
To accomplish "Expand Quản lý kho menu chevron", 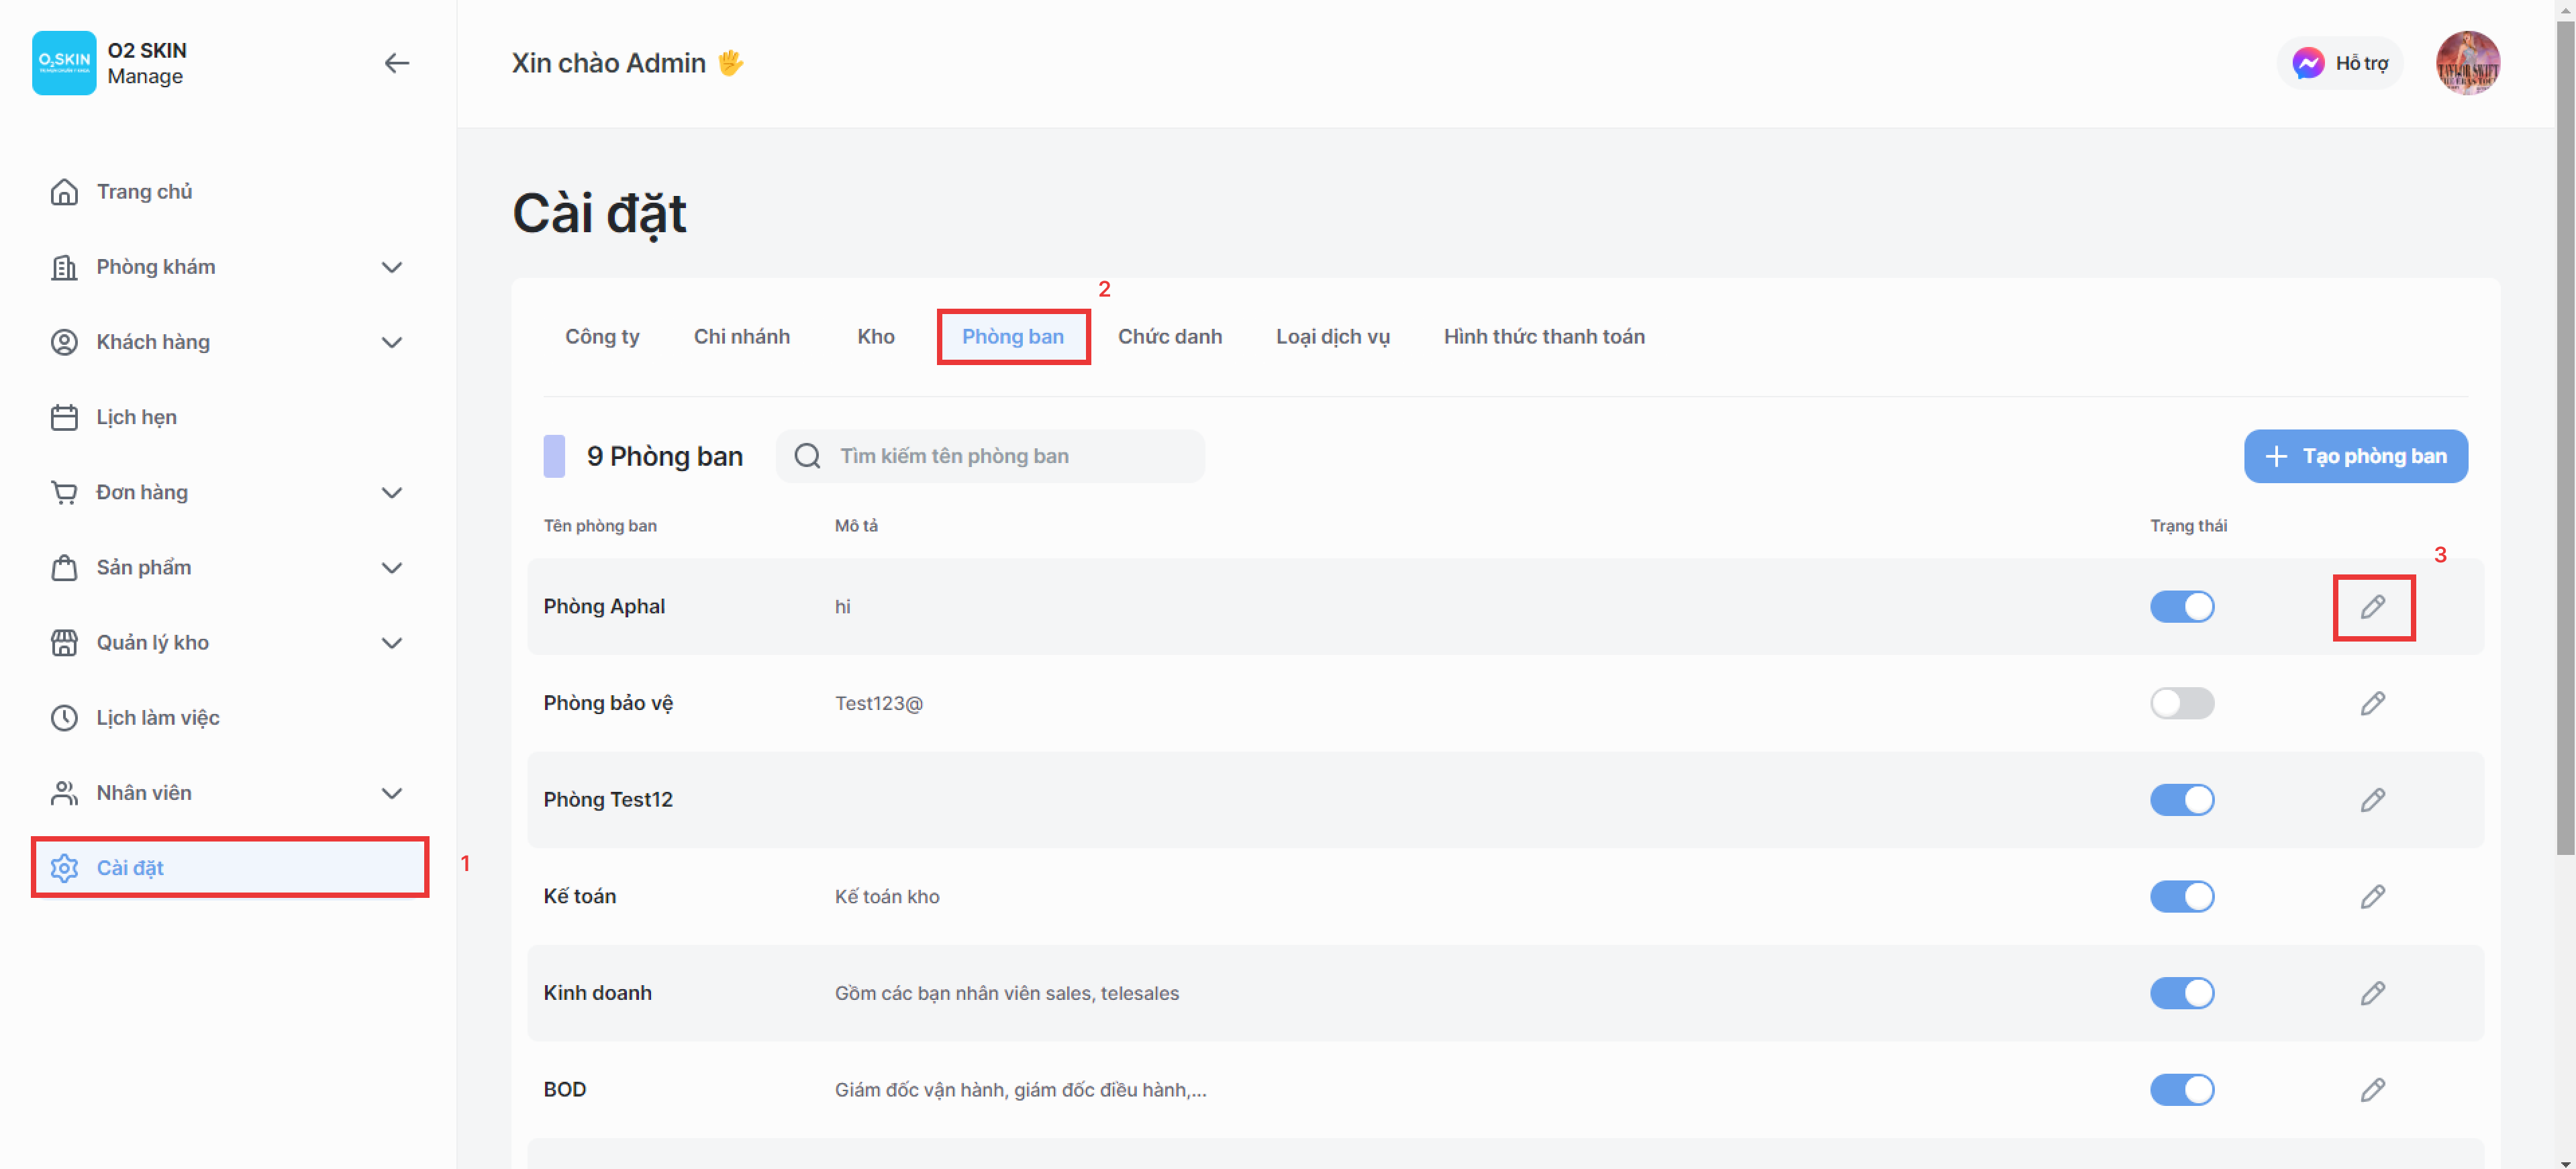I will click(392, 643).
